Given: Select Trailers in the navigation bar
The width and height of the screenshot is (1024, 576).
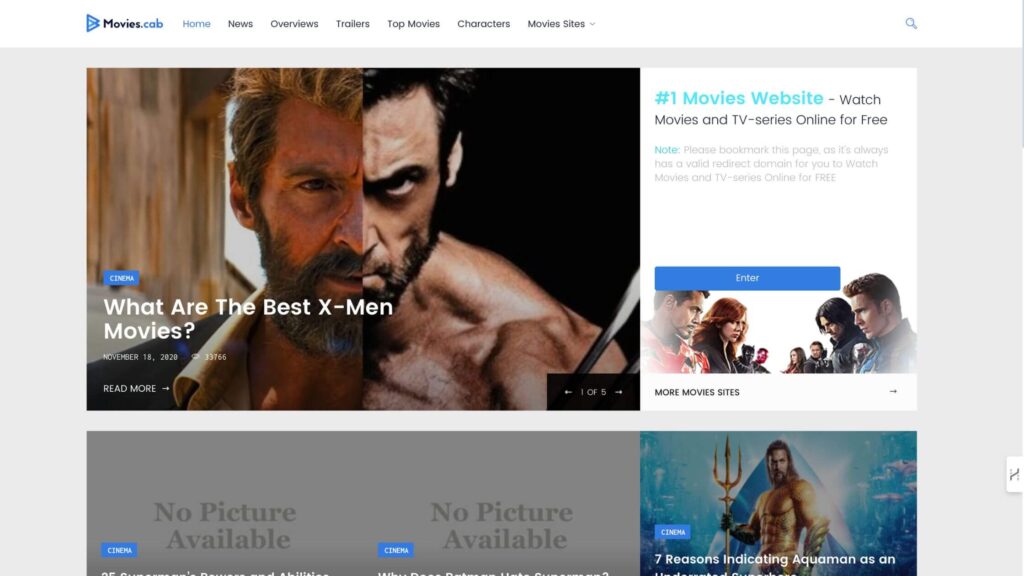Looking at the screenshot, I should tap(352, 24).
